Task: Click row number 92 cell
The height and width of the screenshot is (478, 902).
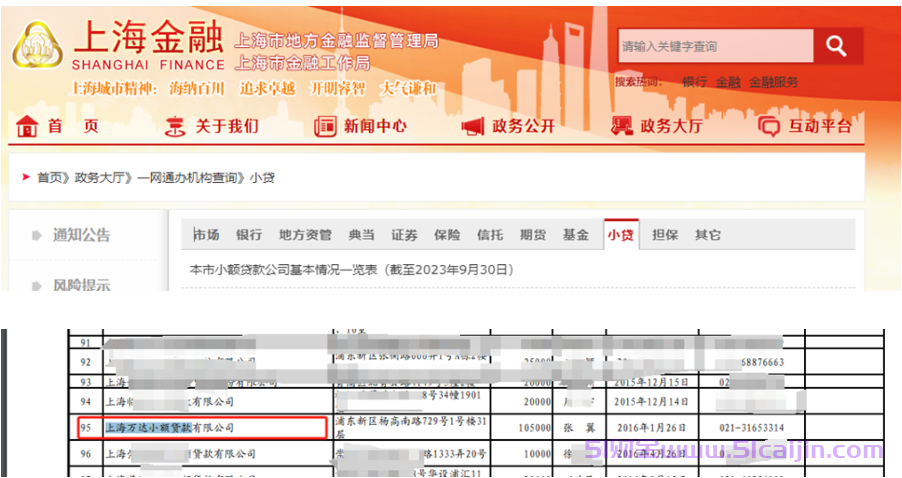Action: pyautogui.click(x=86, y=362)
